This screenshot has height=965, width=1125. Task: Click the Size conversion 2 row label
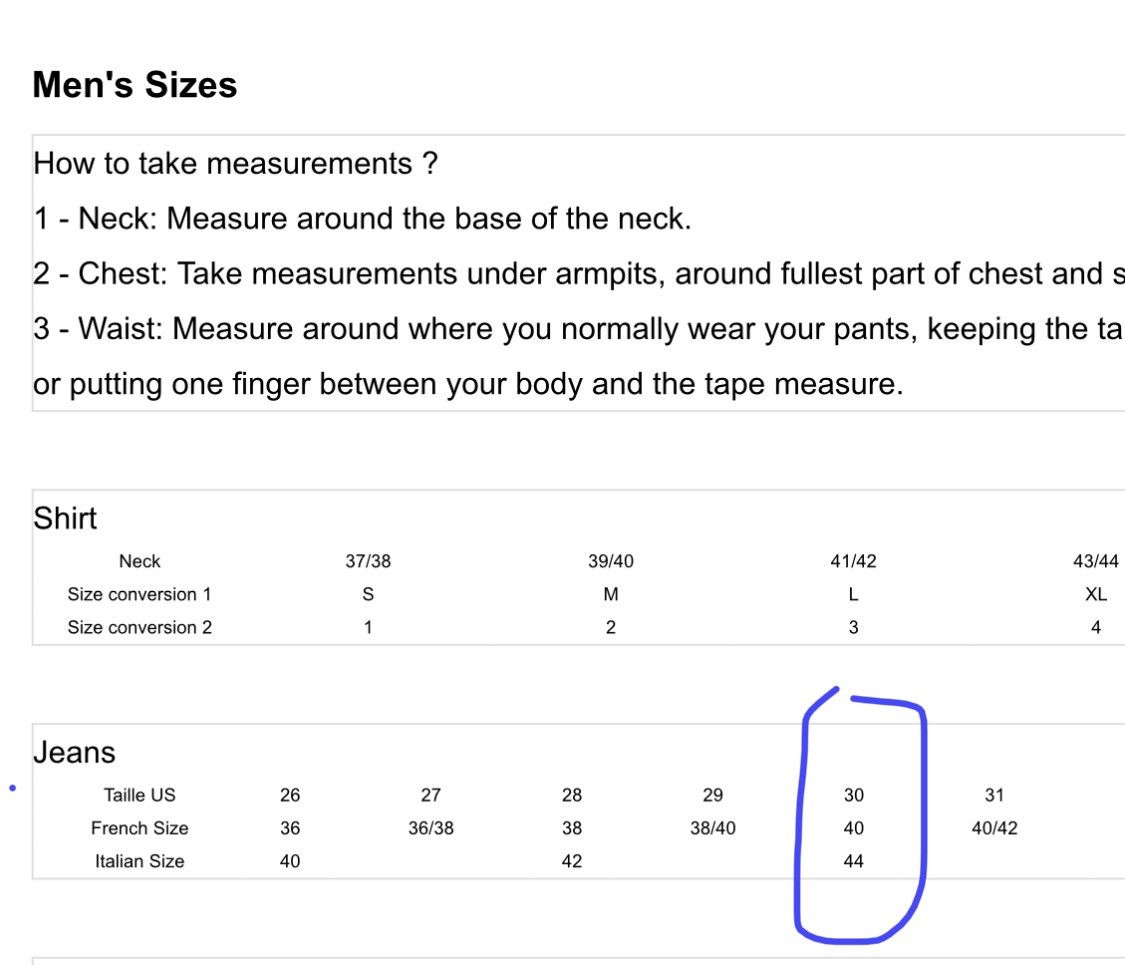140,627
